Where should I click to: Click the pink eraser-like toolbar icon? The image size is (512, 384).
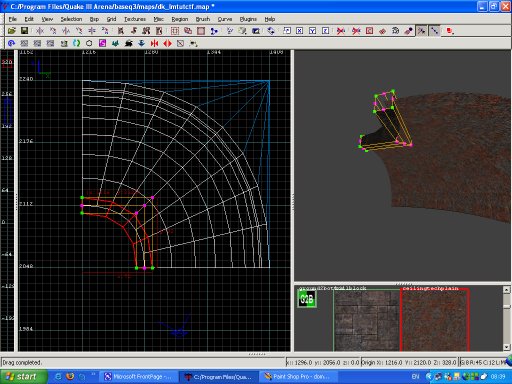409,31
